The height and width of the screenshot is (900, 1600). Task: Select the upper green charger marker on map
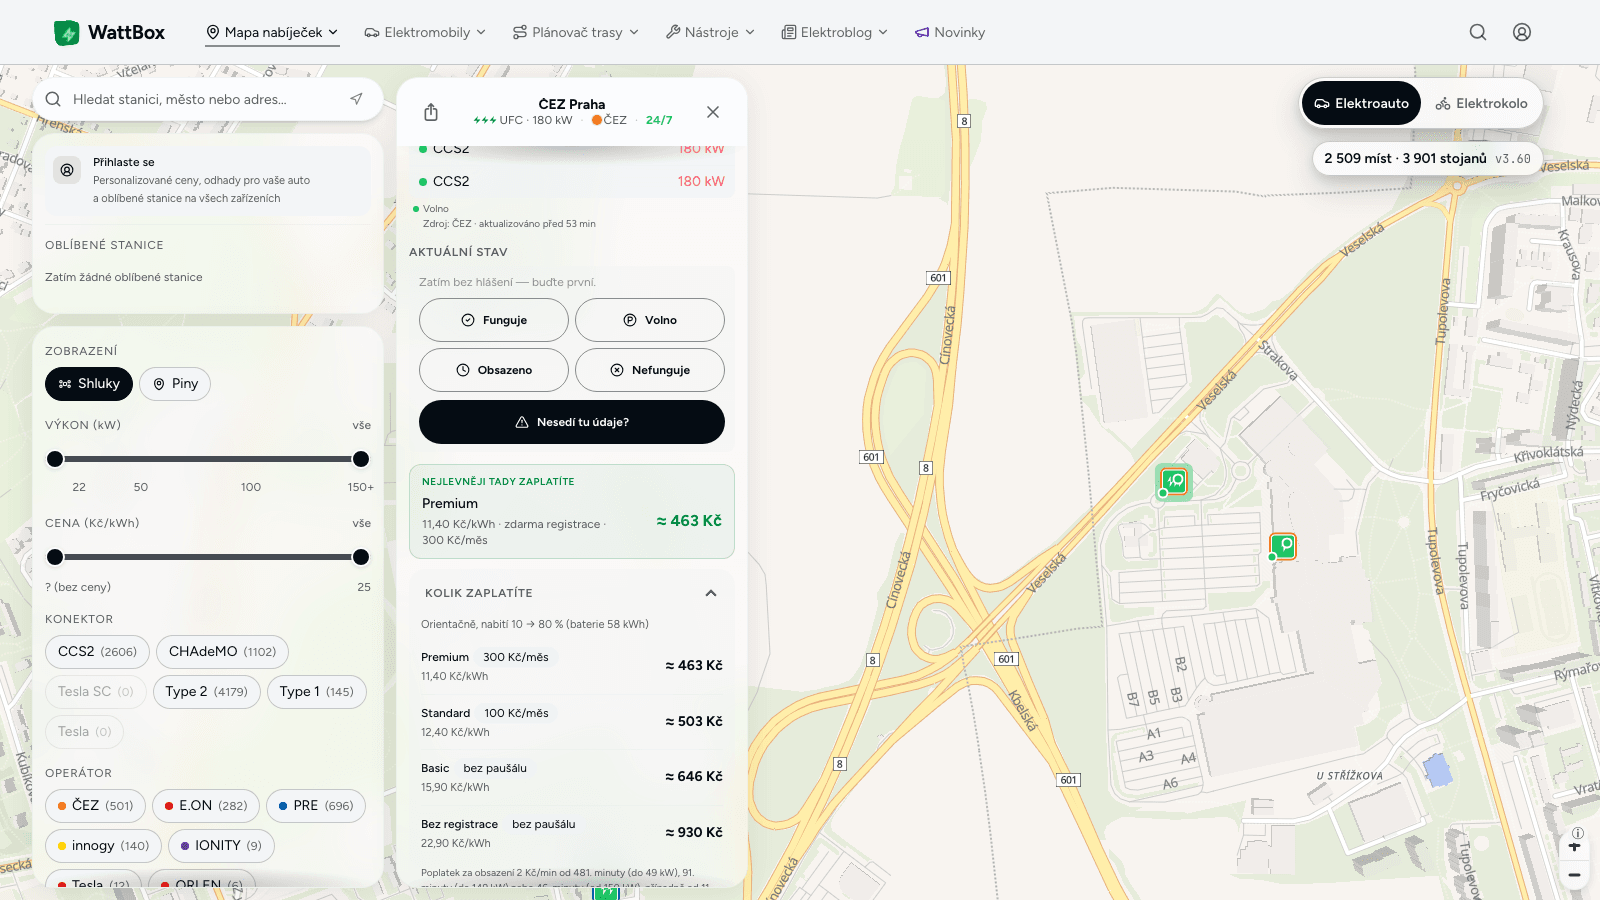coord(1174,482)
